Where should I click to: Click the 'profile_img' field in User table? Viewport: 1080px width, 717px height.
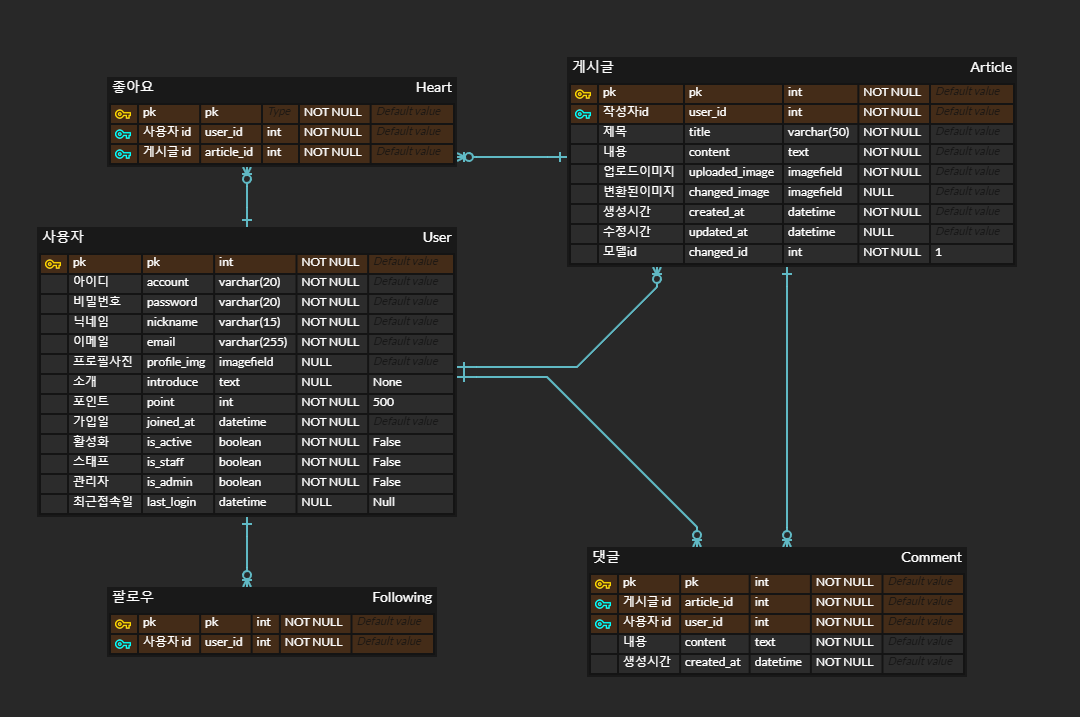tap(178, 362)
